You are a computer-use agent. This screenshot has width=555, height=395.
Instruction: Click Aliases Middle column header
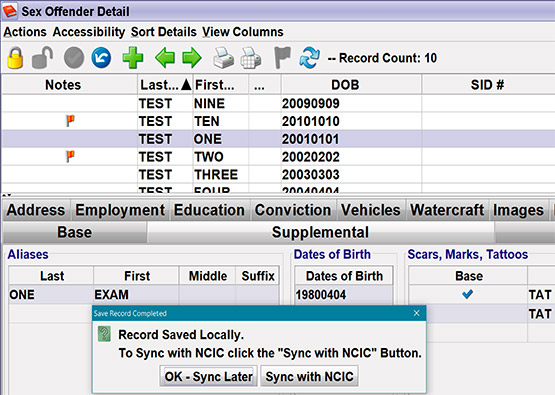click(x=208, y=276)
